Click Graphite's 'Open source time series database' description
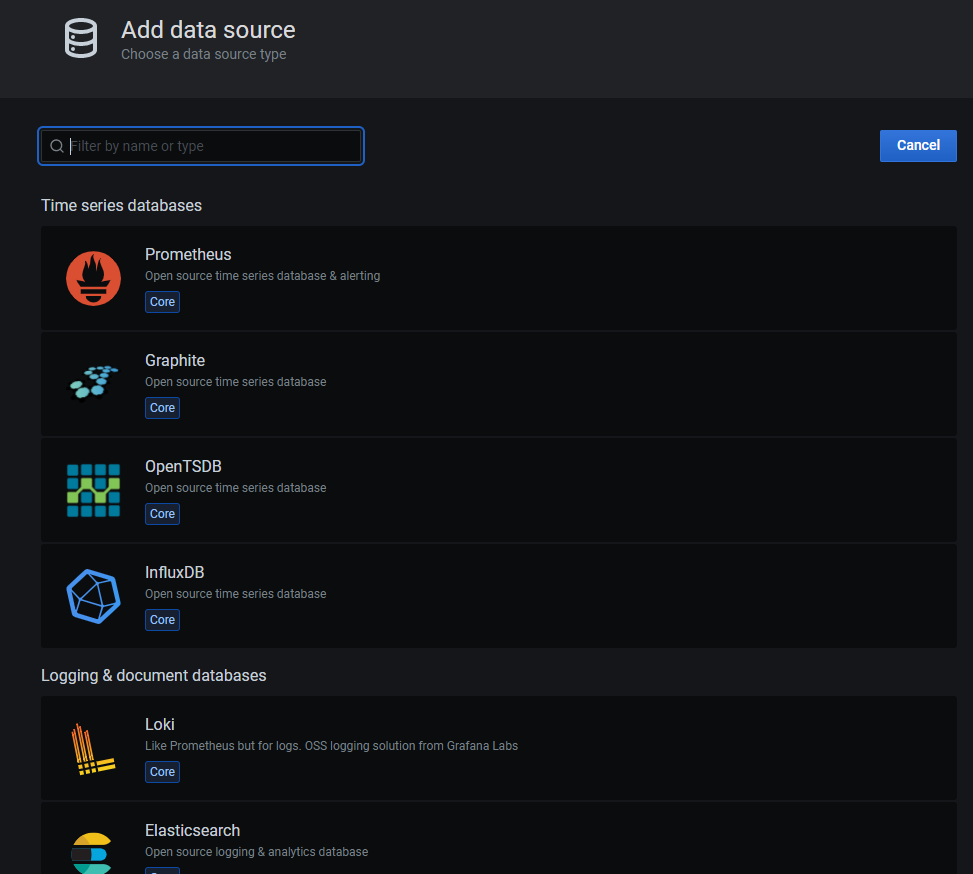This screenshot has width=973, height=874. 236,382
